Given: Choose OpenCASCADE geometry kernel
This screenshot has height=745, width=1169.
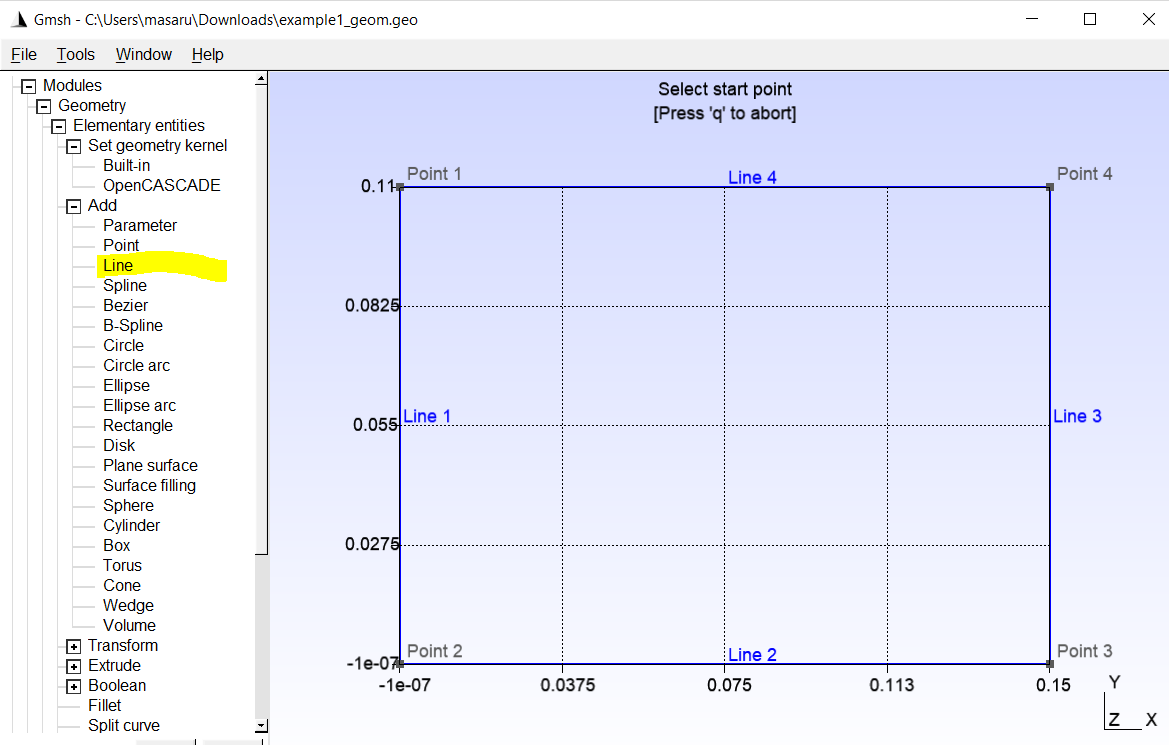Looking at the screenshot, I should point(162,186).
